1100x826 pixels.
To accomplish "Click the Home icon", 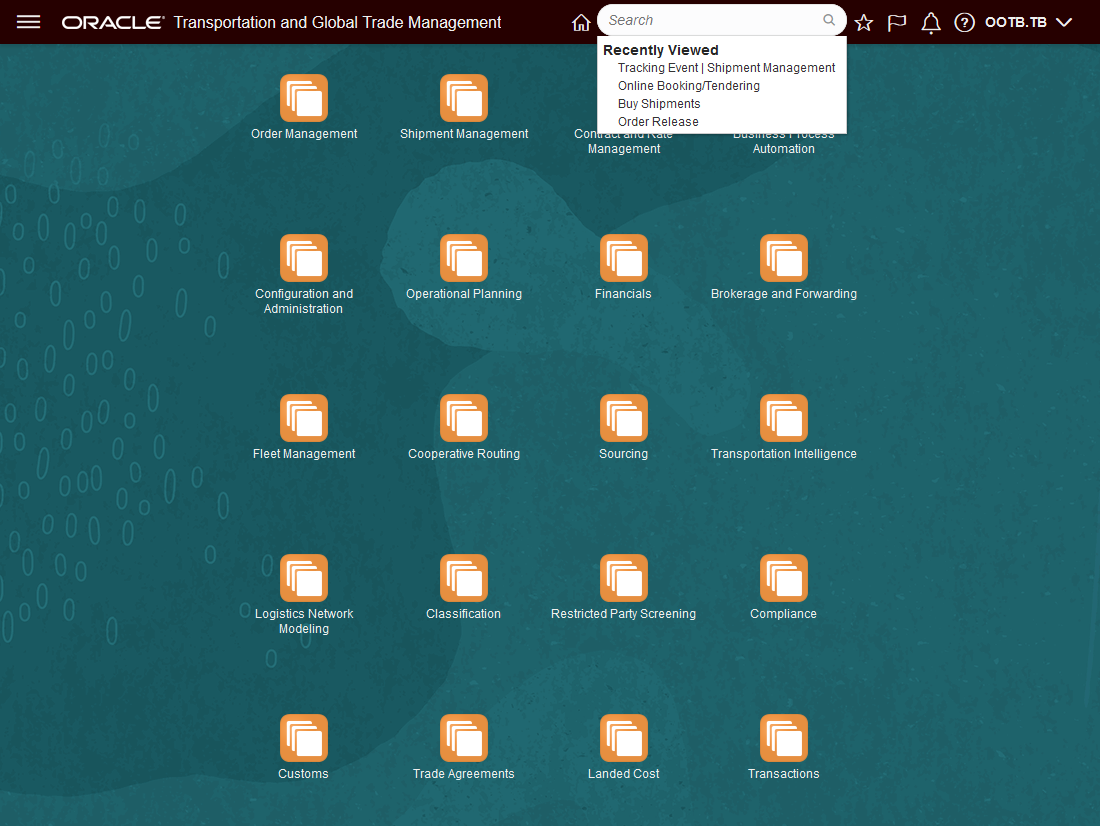I will [581, 22].
